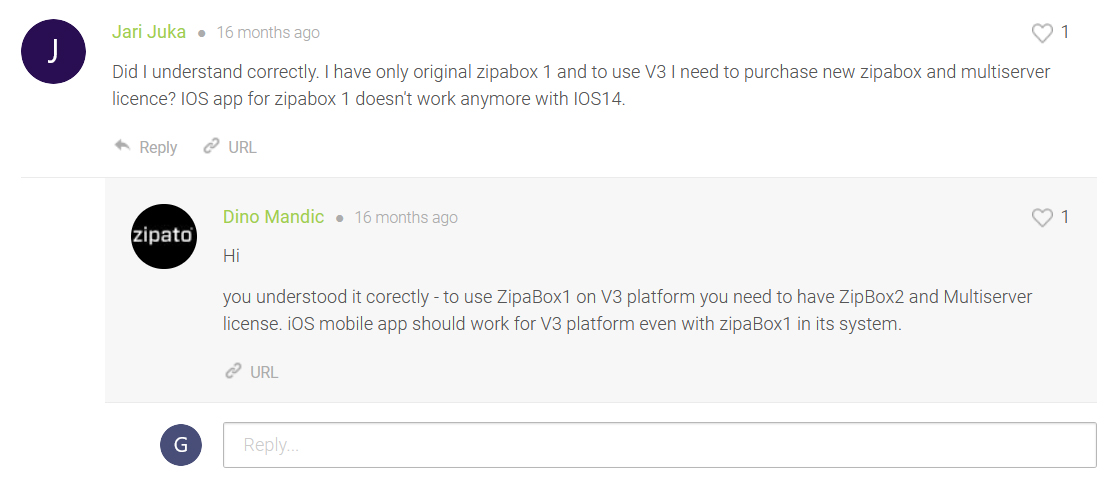
Task: Click the like count on Jari Juka's comment
Action: click(1065, 33)
